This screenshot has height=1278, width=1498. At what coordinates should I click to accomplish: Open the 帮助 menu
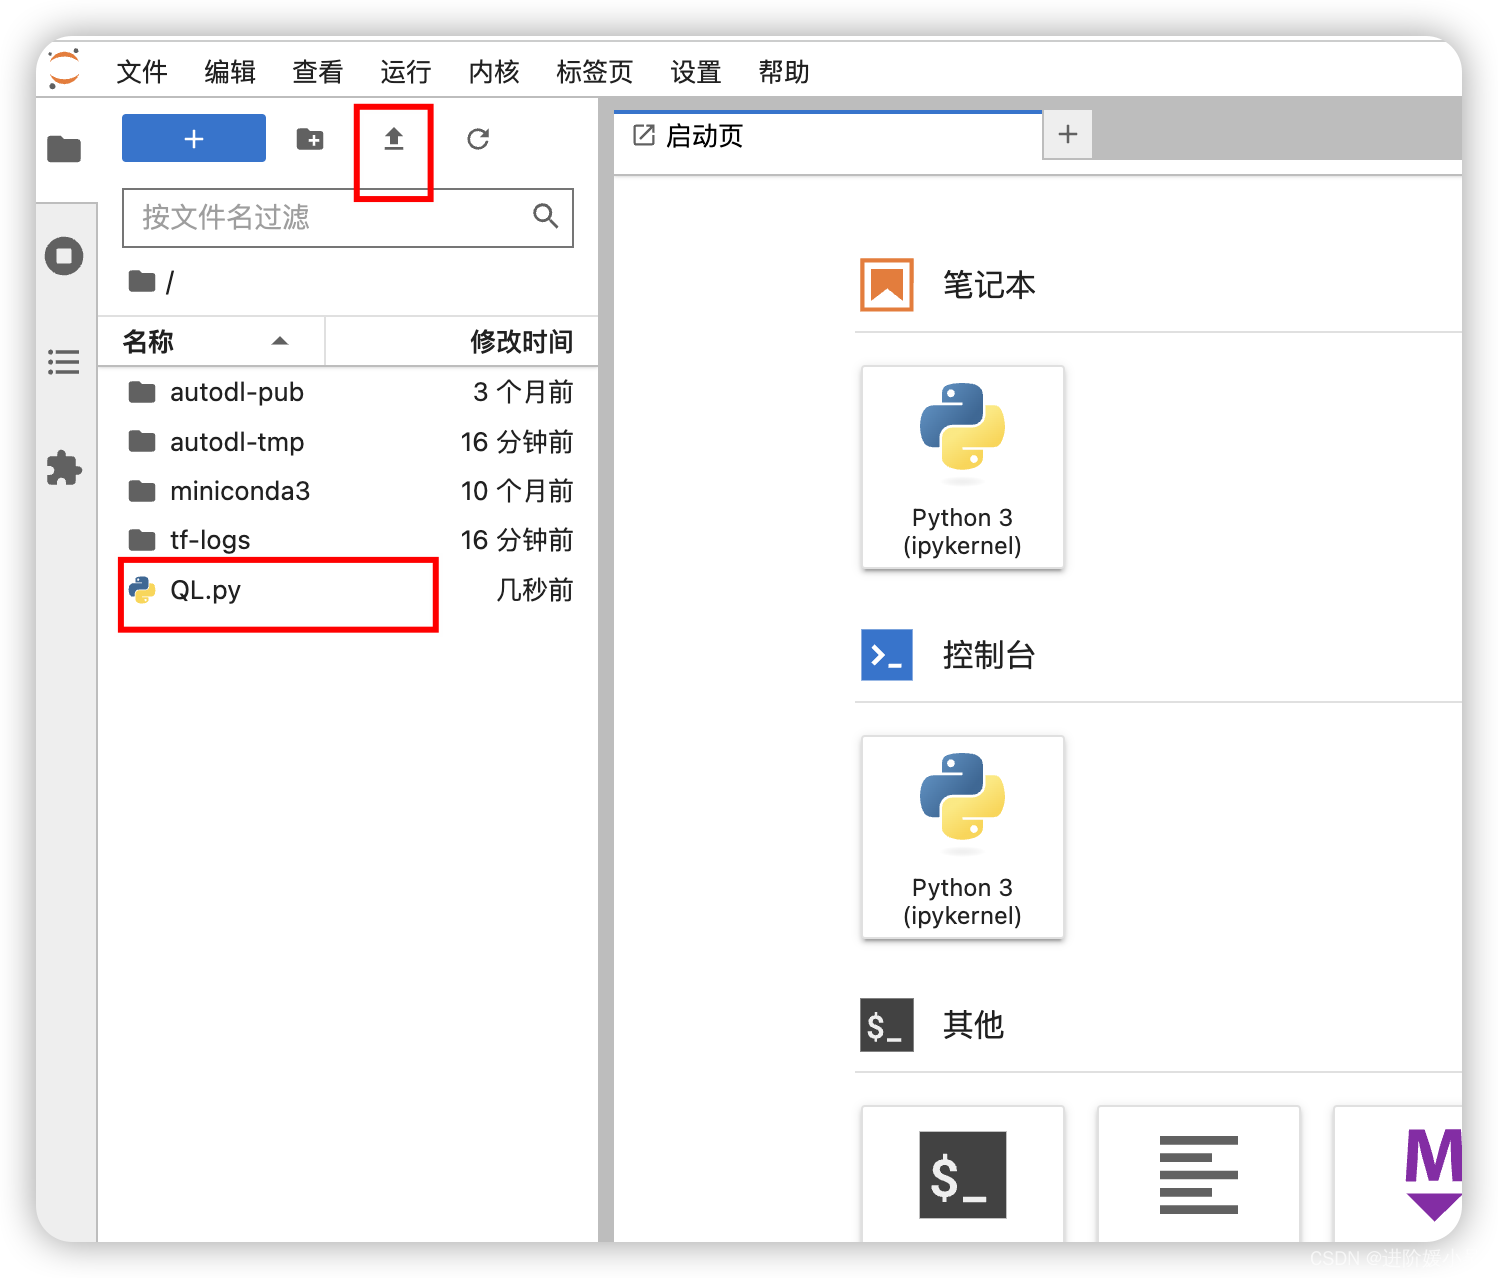784,72
